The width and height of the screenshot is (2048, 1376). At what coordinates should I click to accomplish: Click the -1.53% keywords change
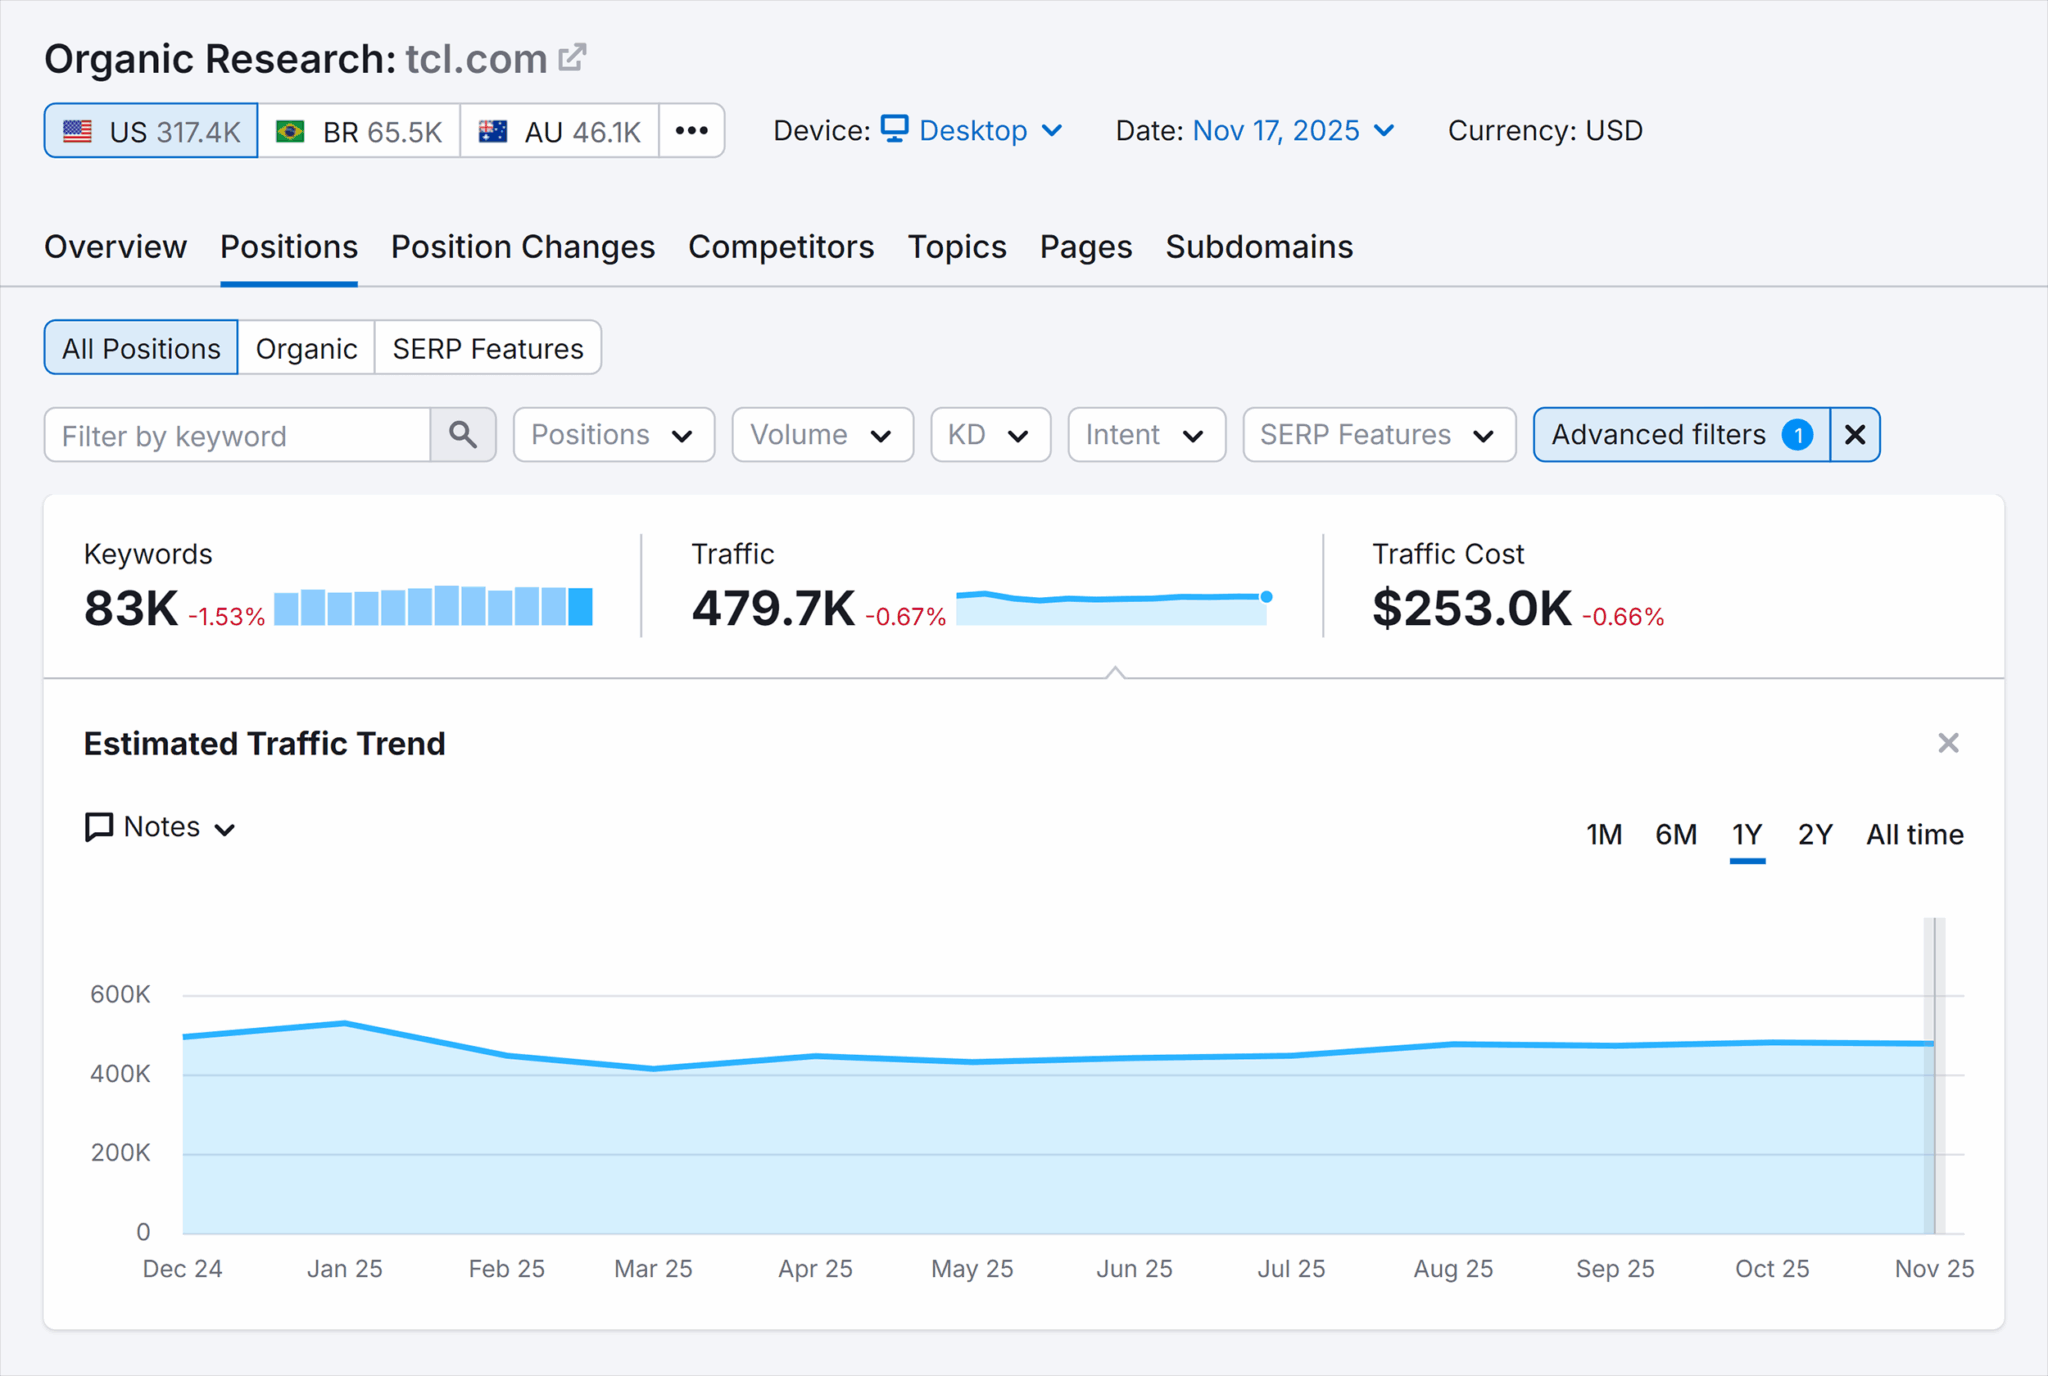click(x=227, y=616)
